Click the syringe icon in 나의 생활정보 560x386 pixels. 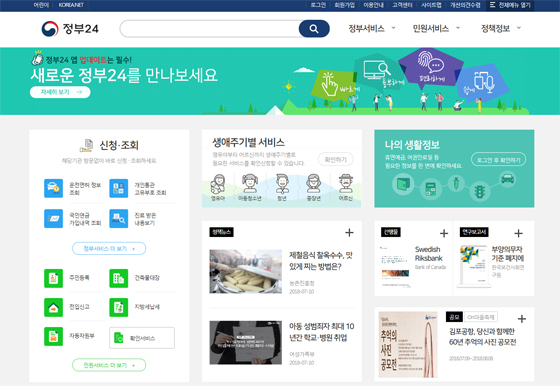tap(456, 183)
